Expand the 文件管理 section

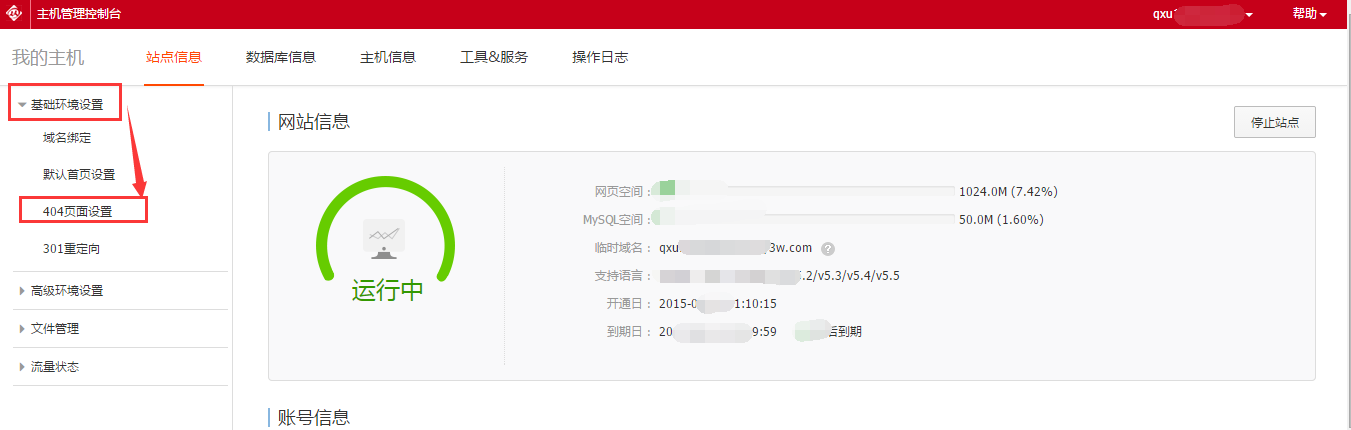point(54,329)
